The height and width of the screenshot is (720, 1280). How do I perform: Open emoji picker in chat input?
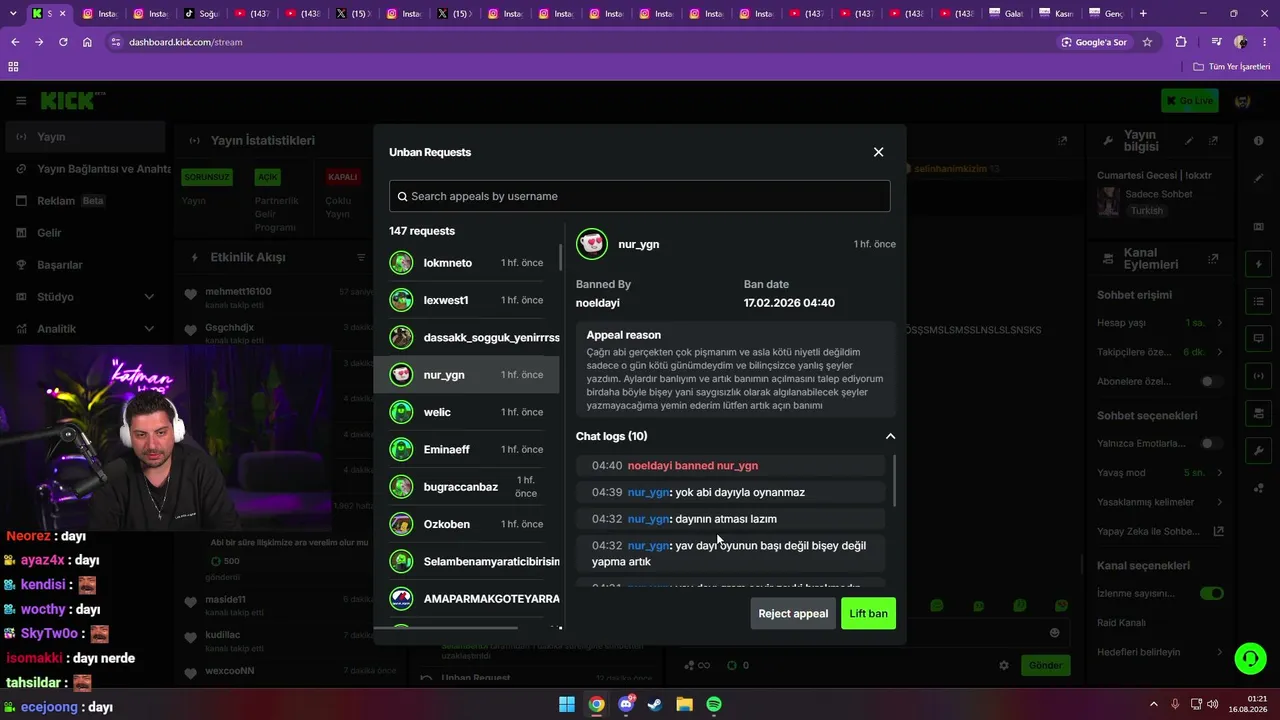[1054, 632]
